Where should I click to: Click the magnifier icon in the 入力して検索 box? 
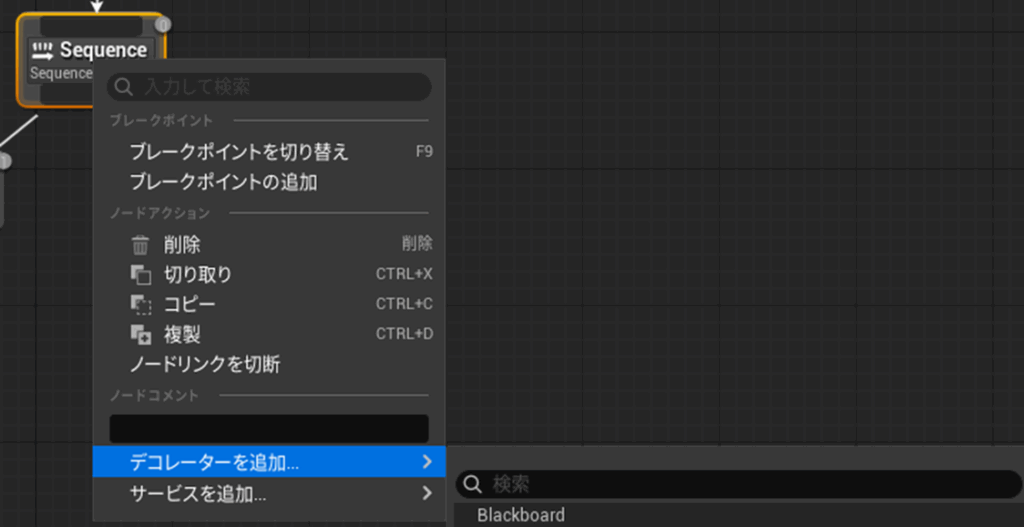124,87
